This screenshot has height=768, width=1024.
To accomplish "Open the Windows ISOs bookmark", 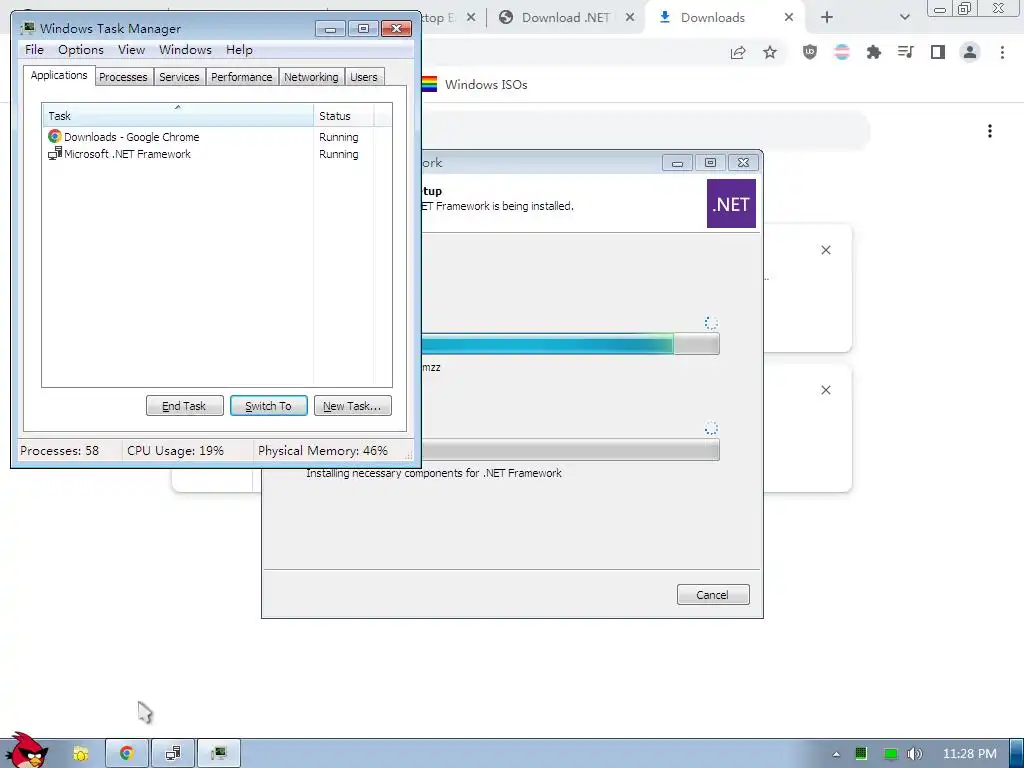I will point(475,84).
